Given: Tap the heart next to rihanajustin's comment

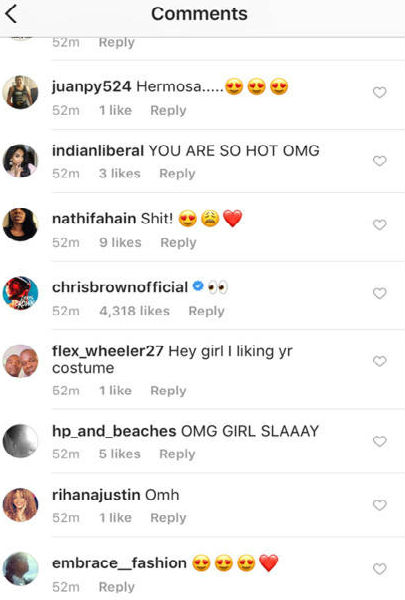Looking at the screenshot, I should coord(379,505).
